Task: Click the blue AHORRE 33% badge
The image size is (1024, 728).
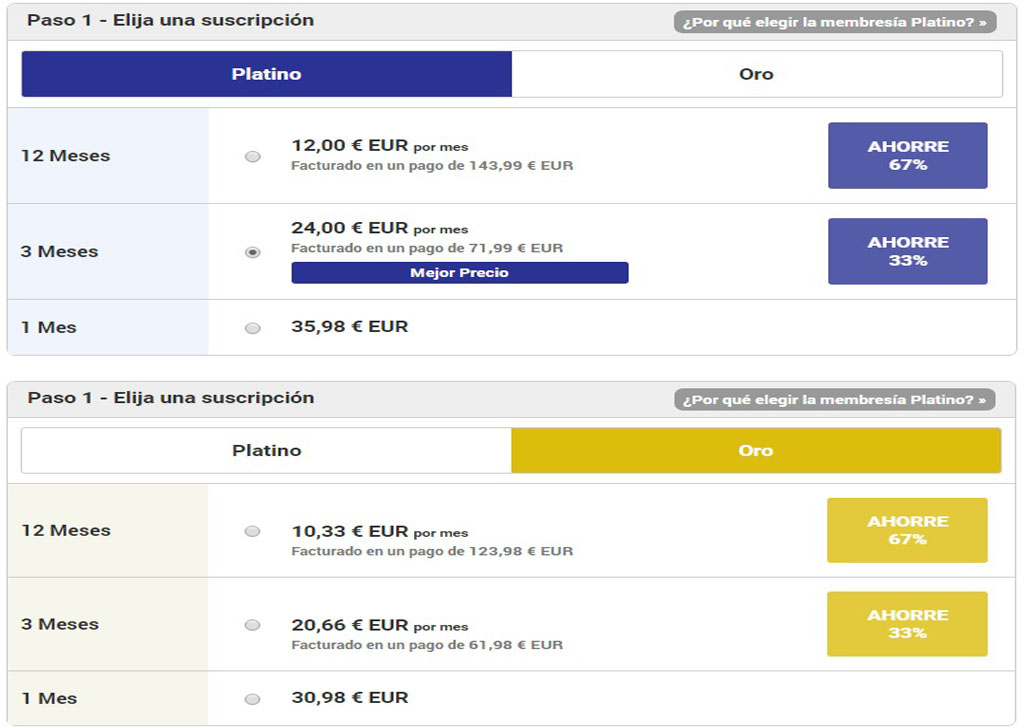Action: (908, 251)
